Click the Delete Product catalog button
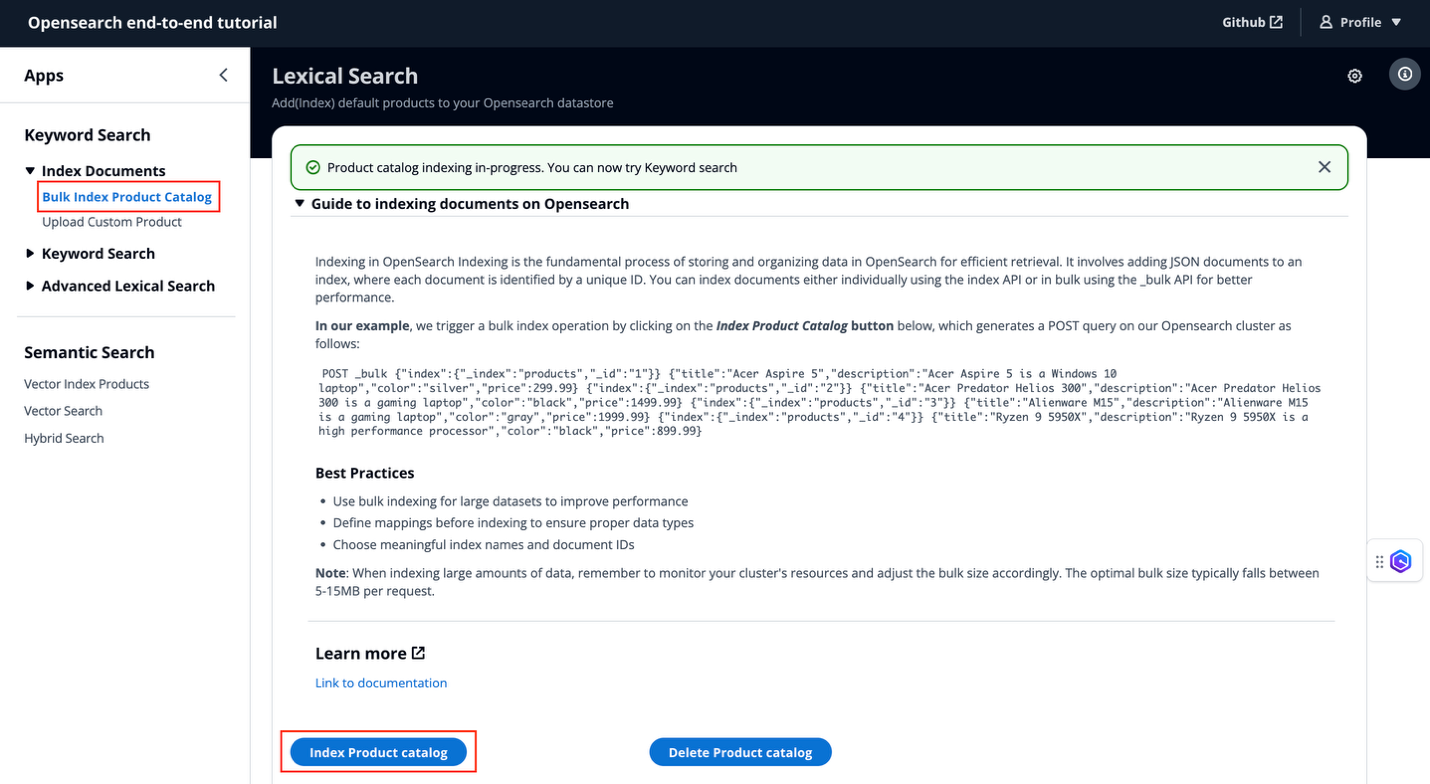 tap(740, 751)
